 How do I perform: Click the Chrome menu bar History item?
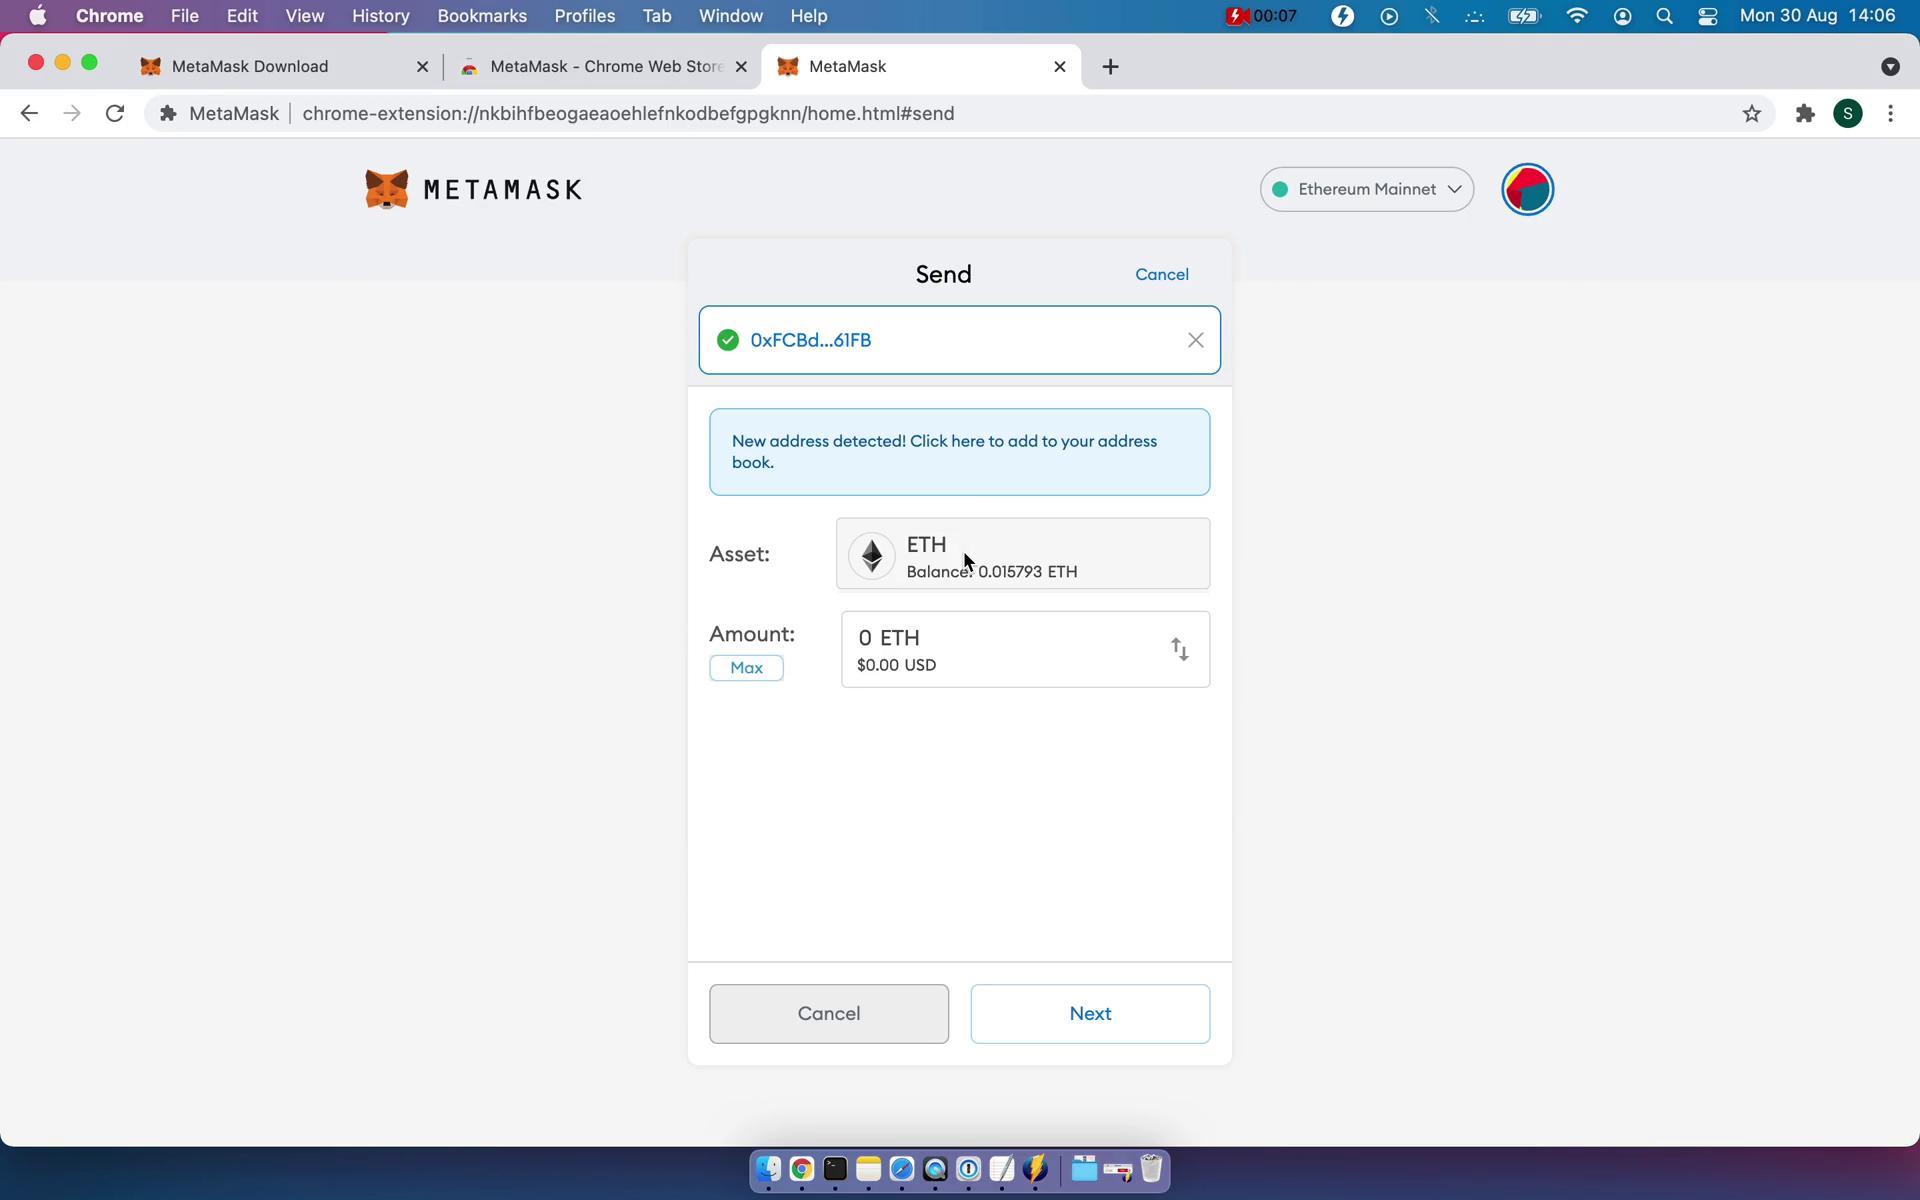click(x=379, y=15)
